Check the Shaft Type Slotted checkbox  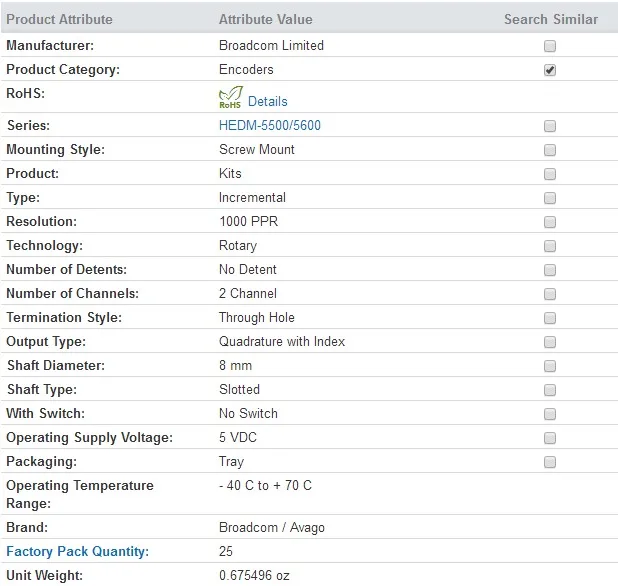point(550,390)
